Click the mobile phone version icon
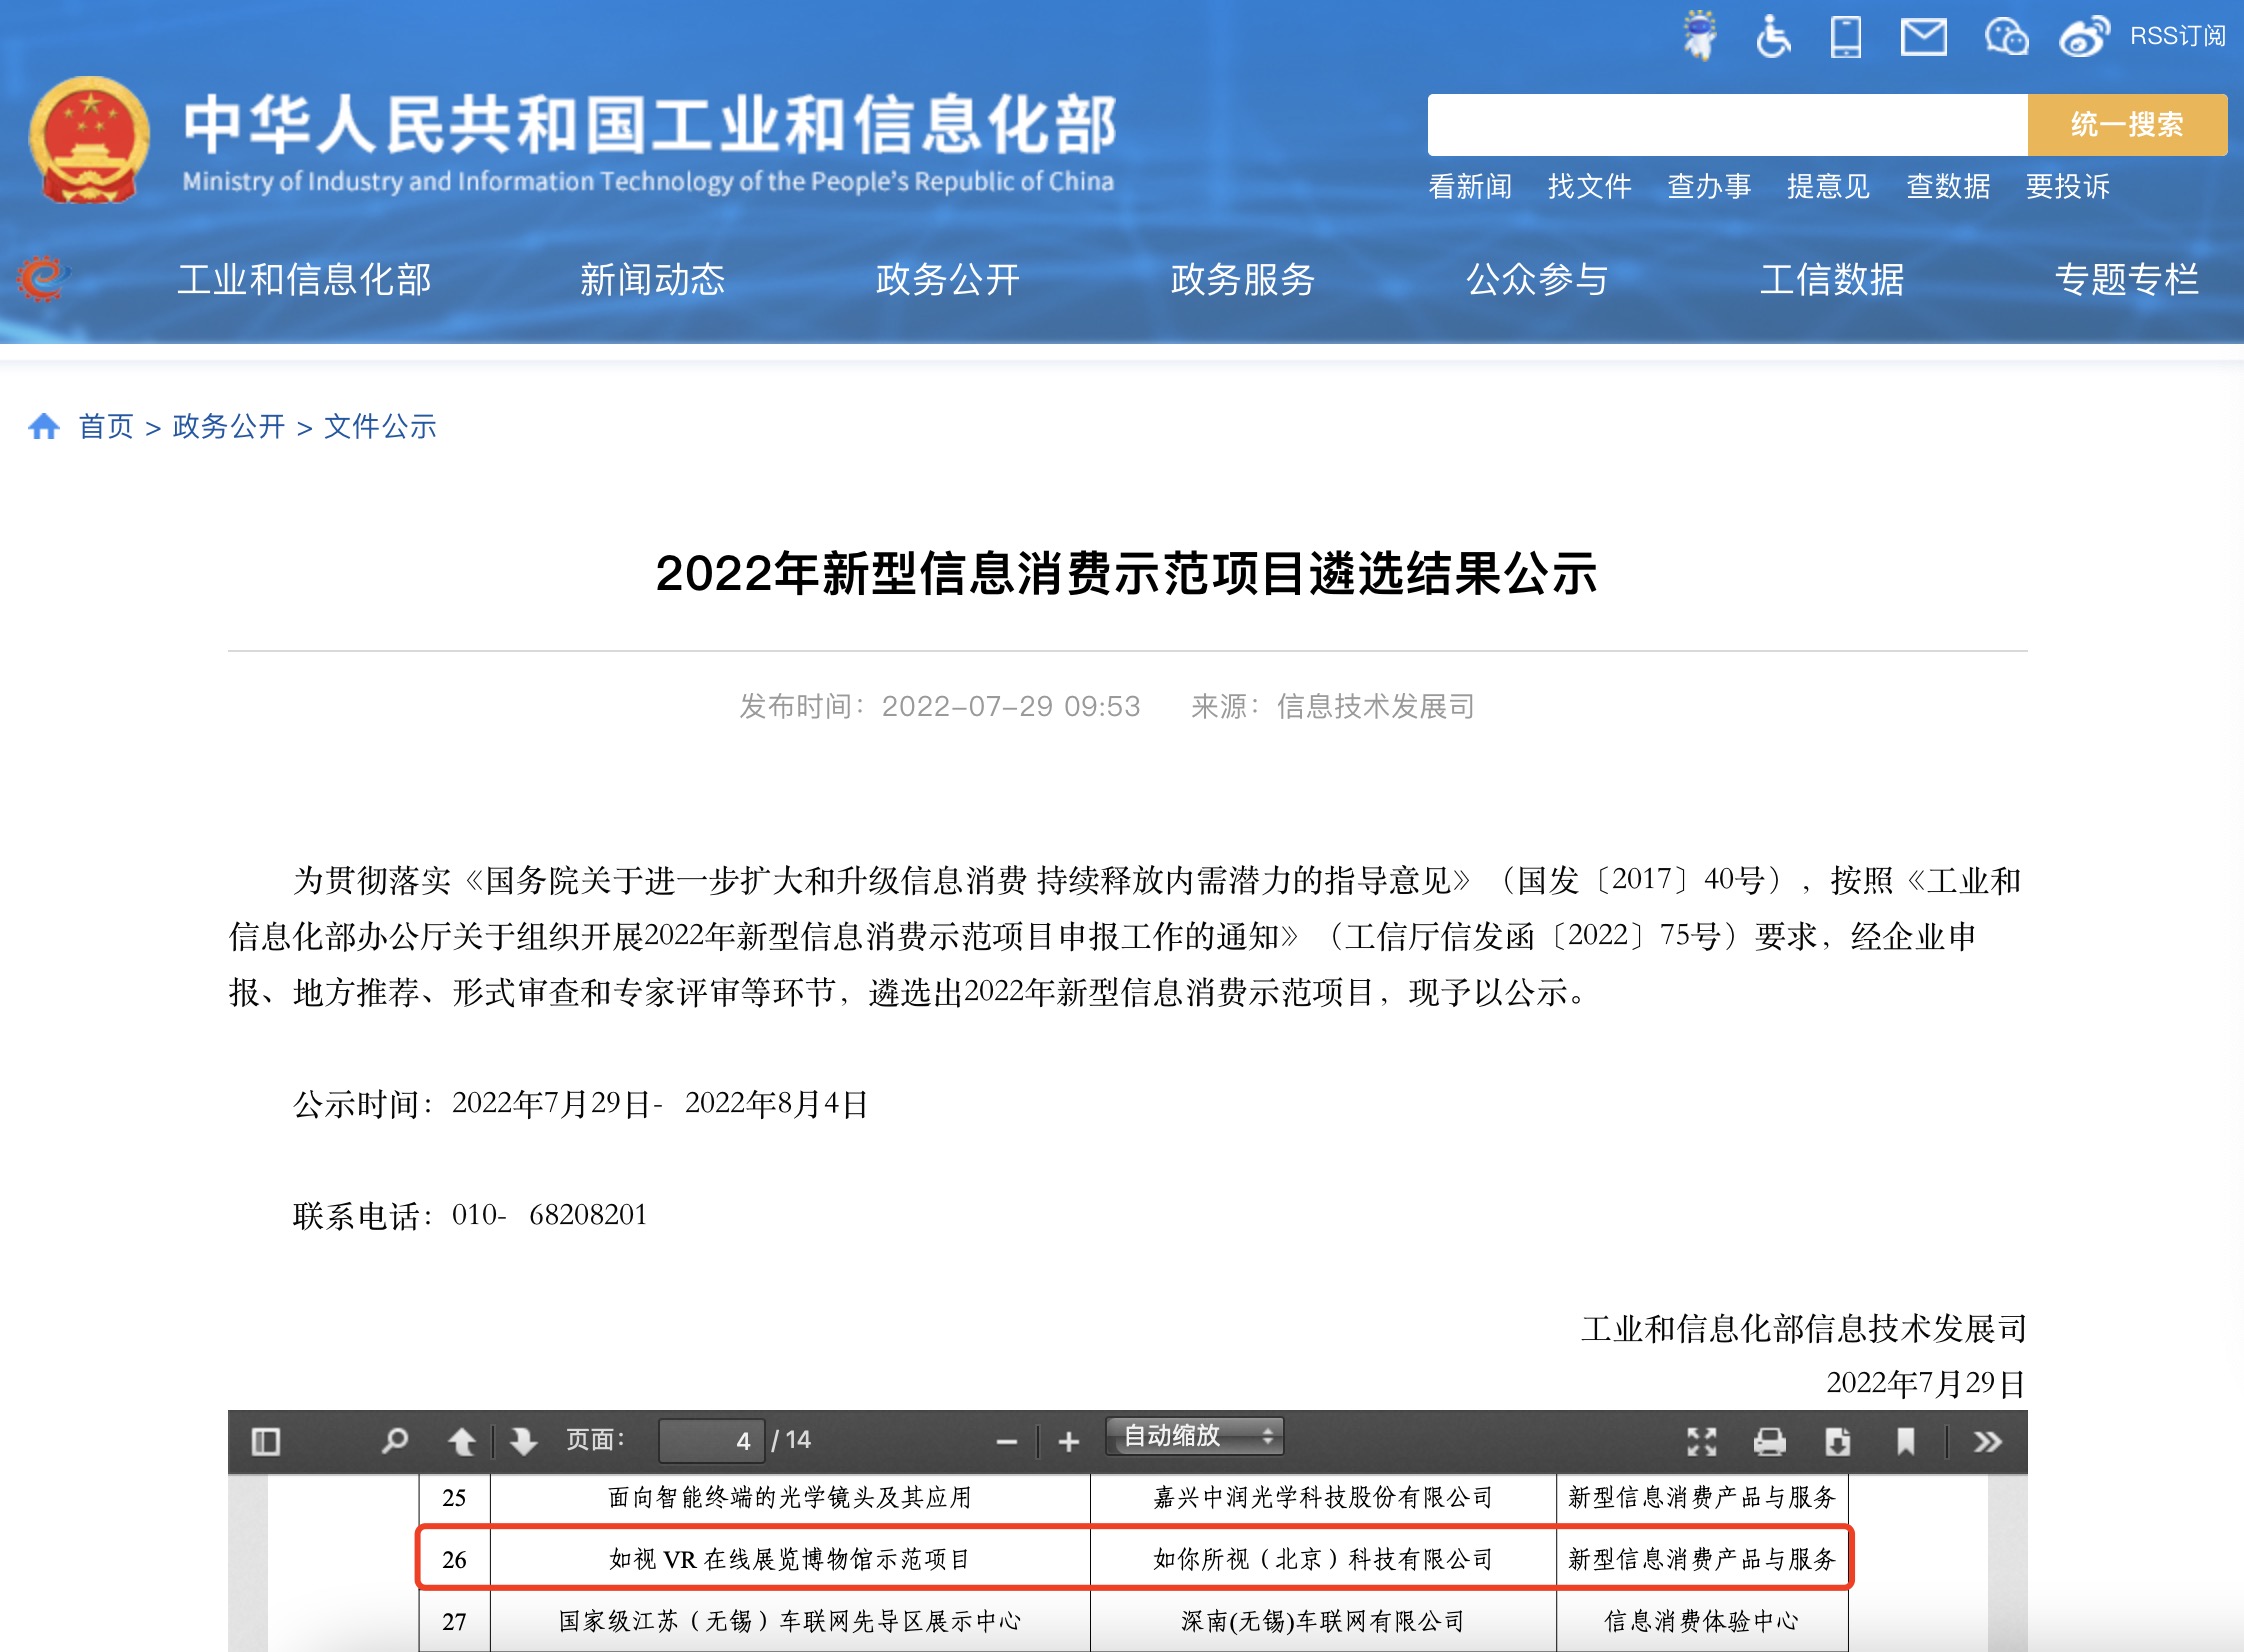Viewport: 2244px width, 1652px height. [x=1846, y=37]
